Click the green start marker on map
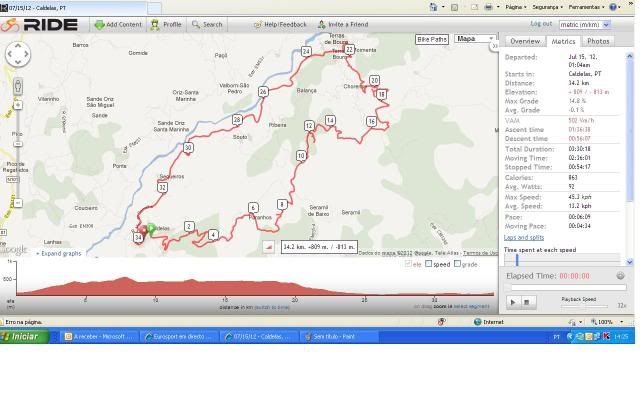Image resolution: width=640 pixels, height=400 pixels. click(x=150, y=229)
